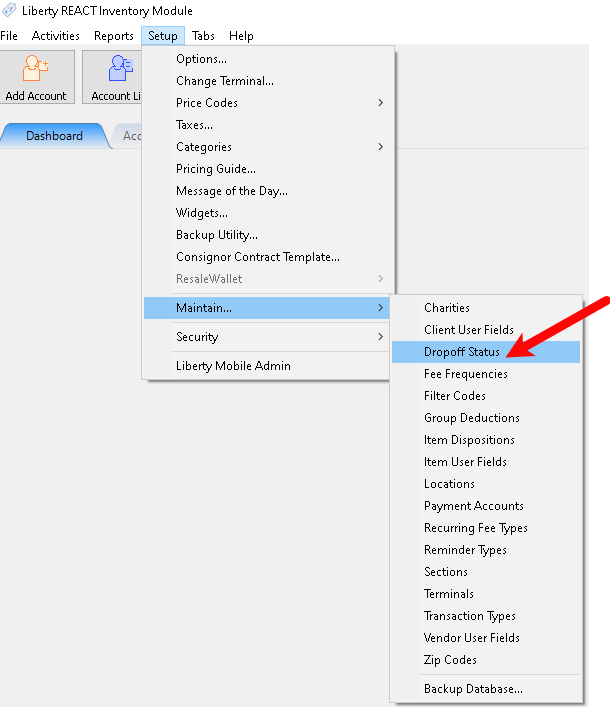Open Item User Fields
610x707 pixels.
coord(486,462)
